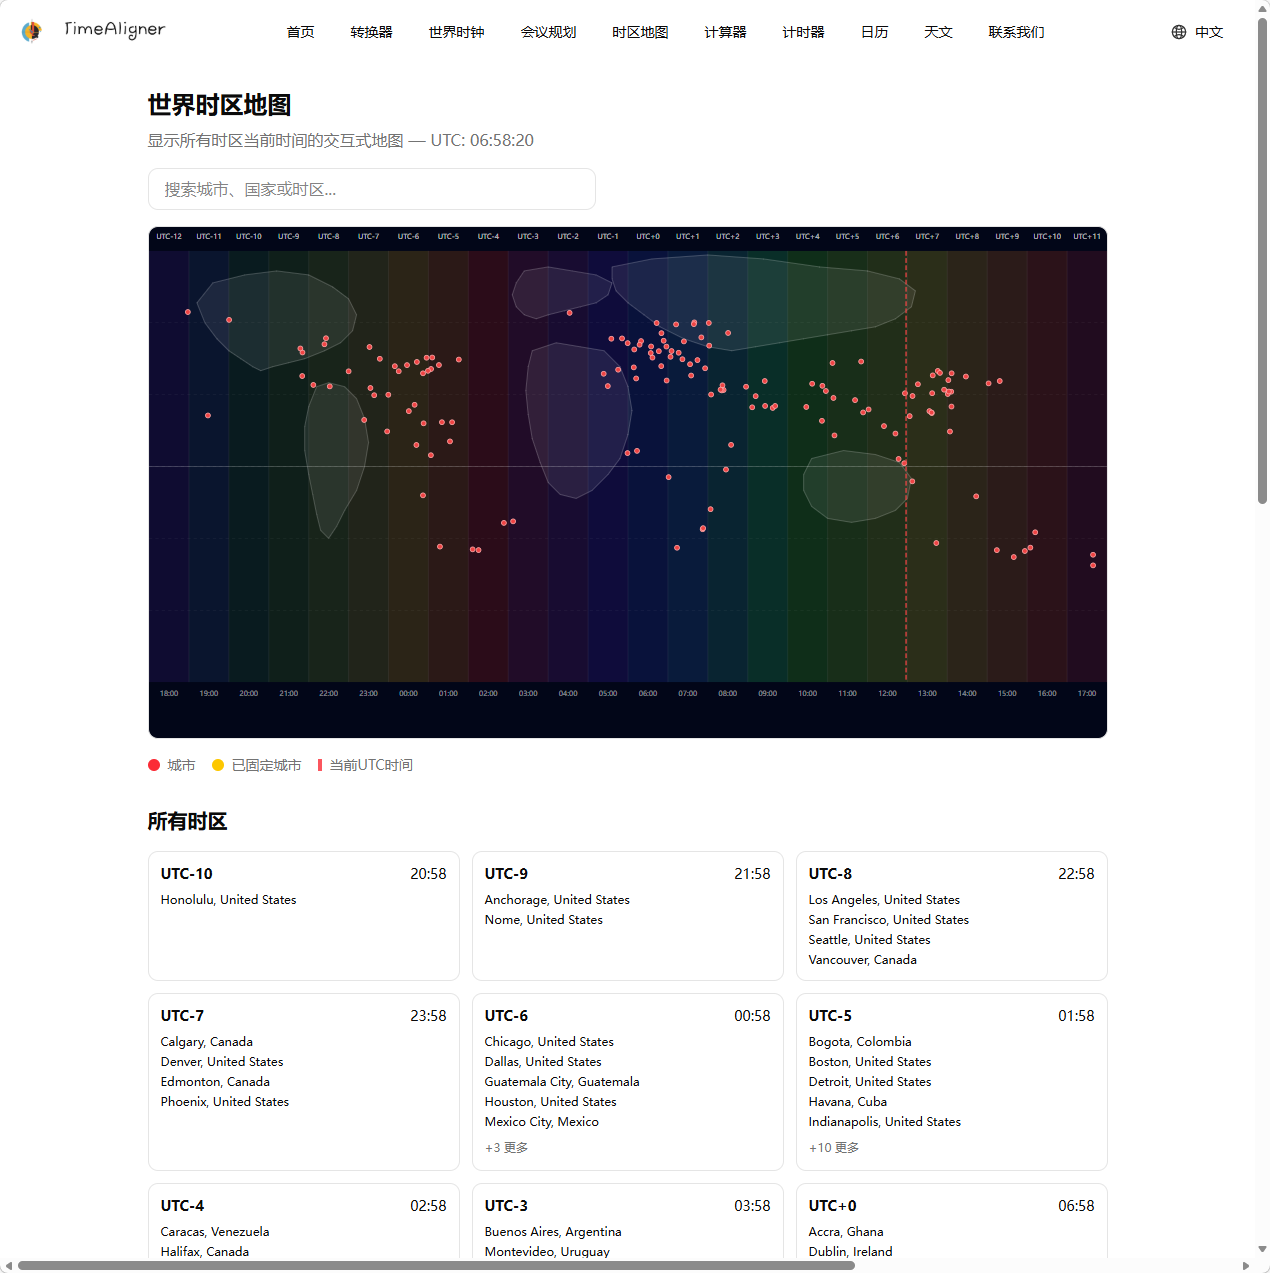Open the 转换器 menu item

(x=371, y=32)
